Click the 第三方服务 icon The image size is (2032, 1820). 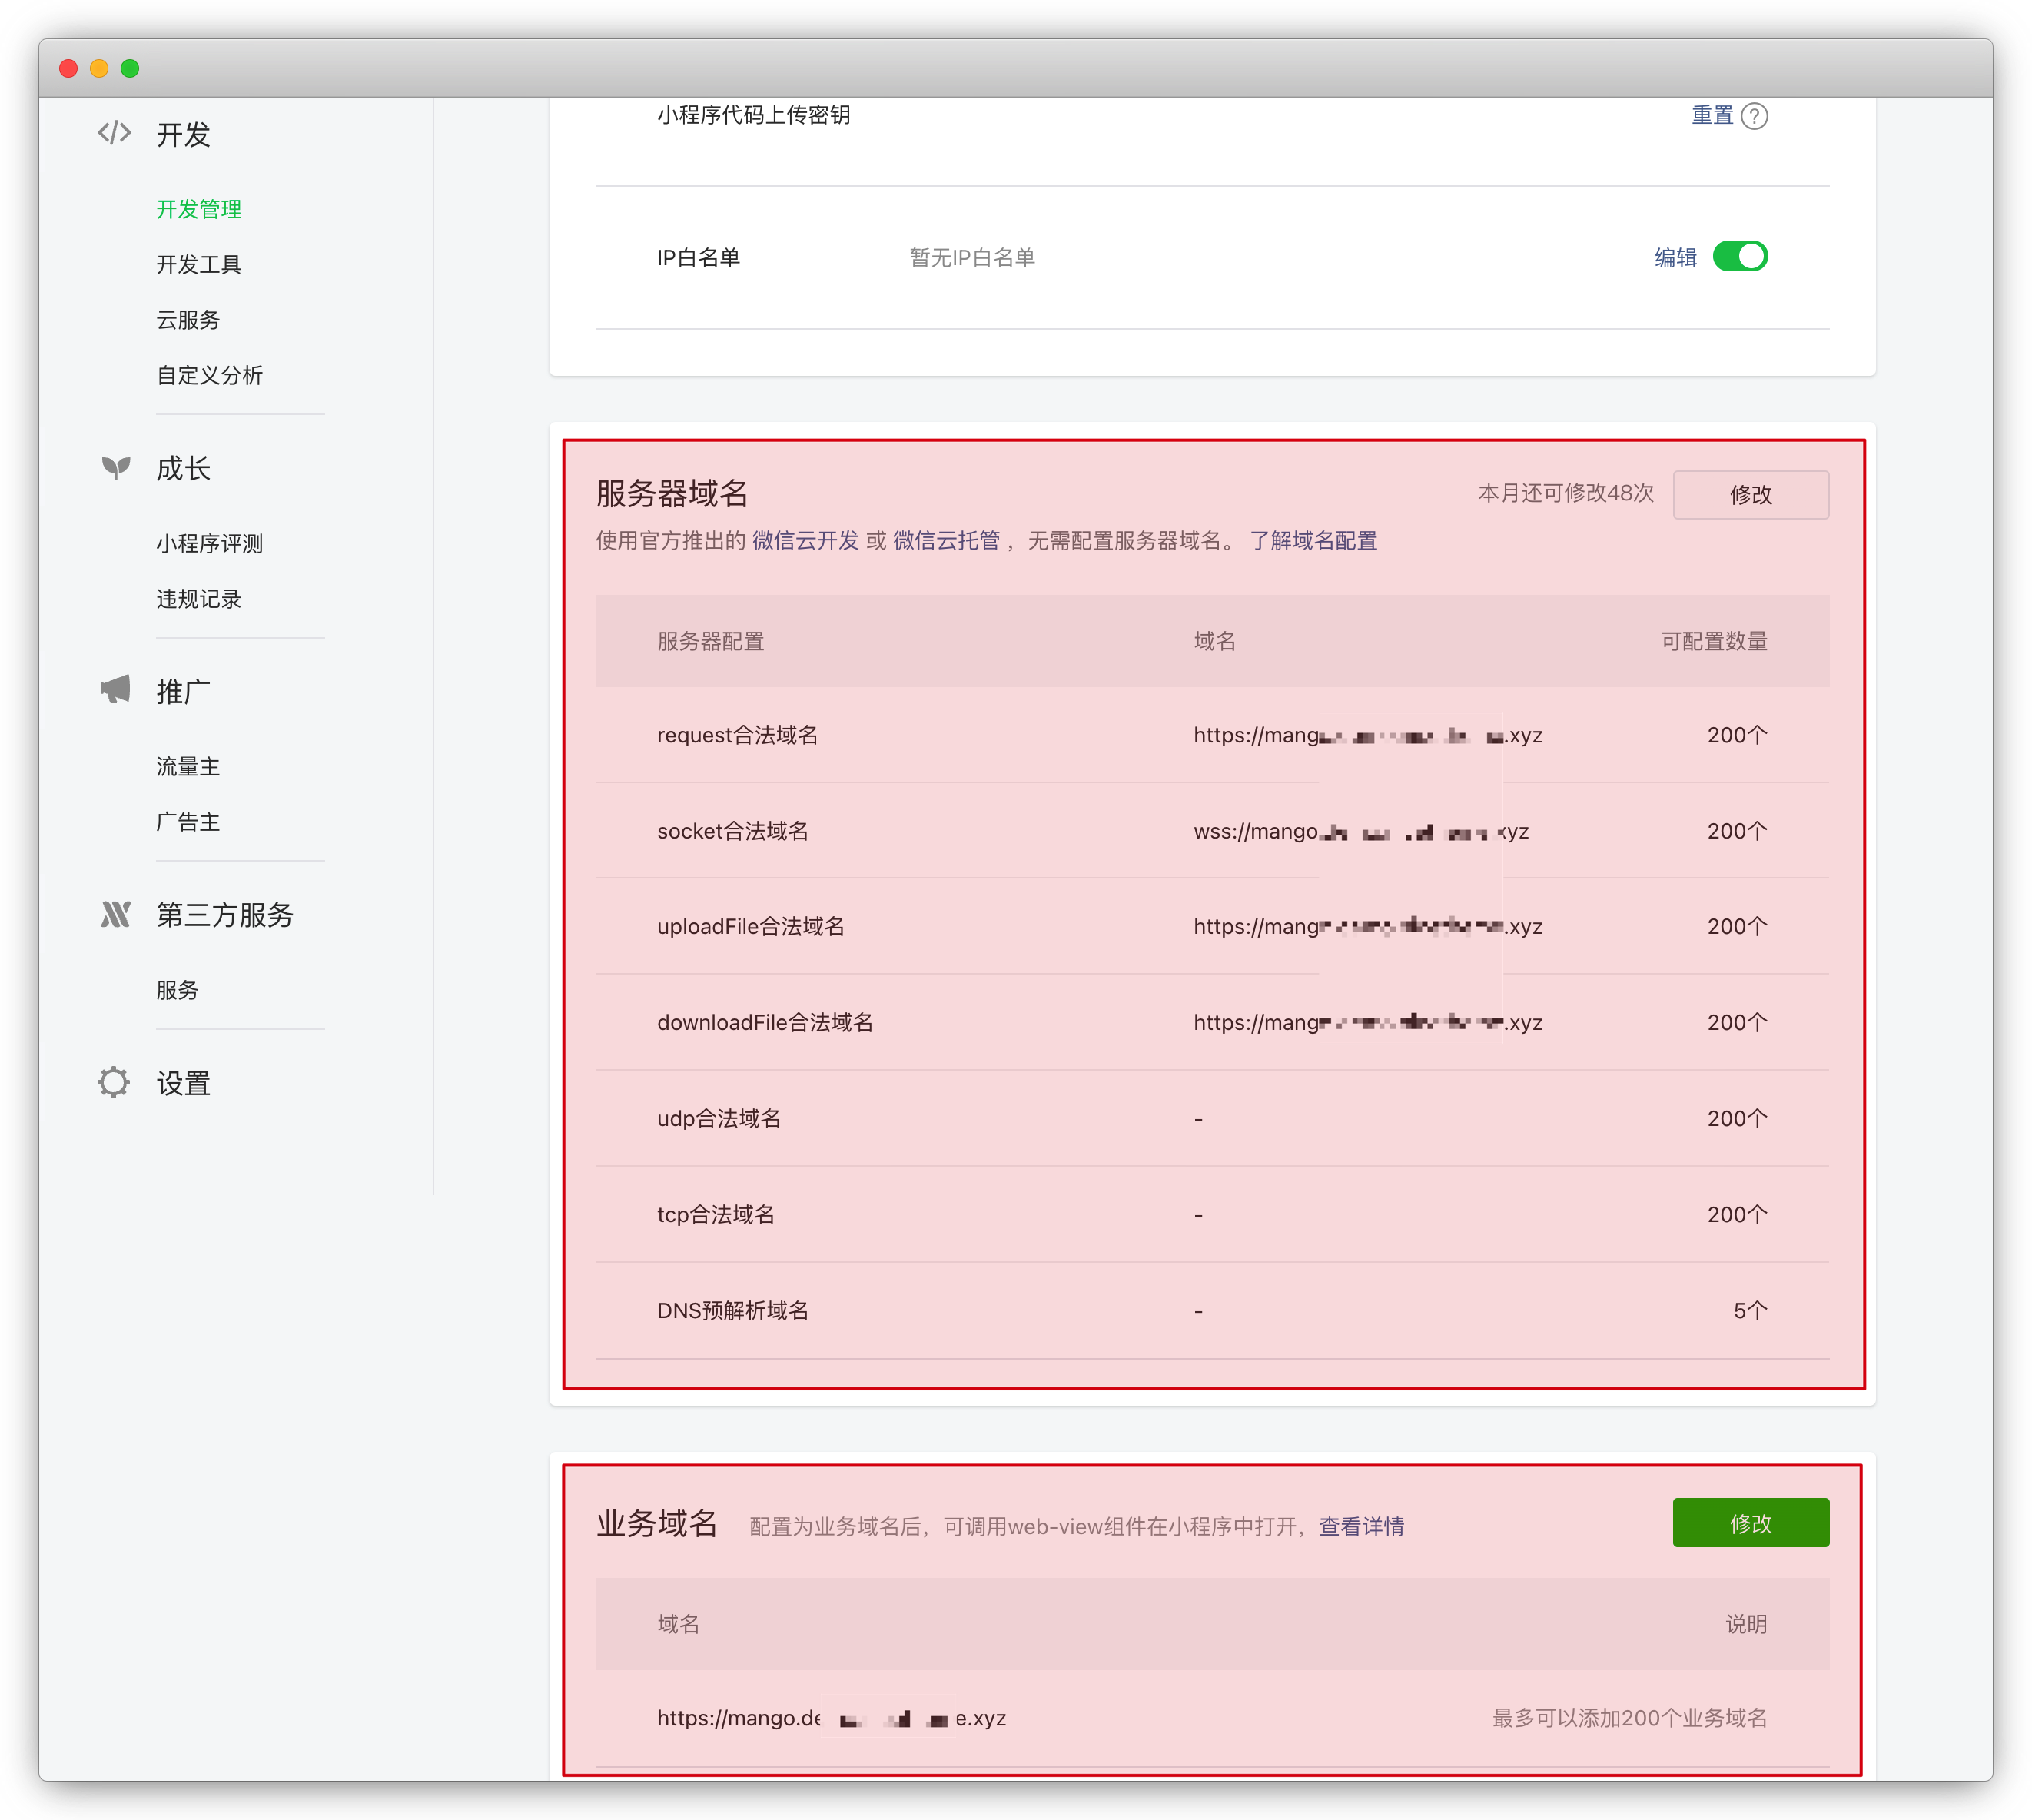click(x=115, y=914)
